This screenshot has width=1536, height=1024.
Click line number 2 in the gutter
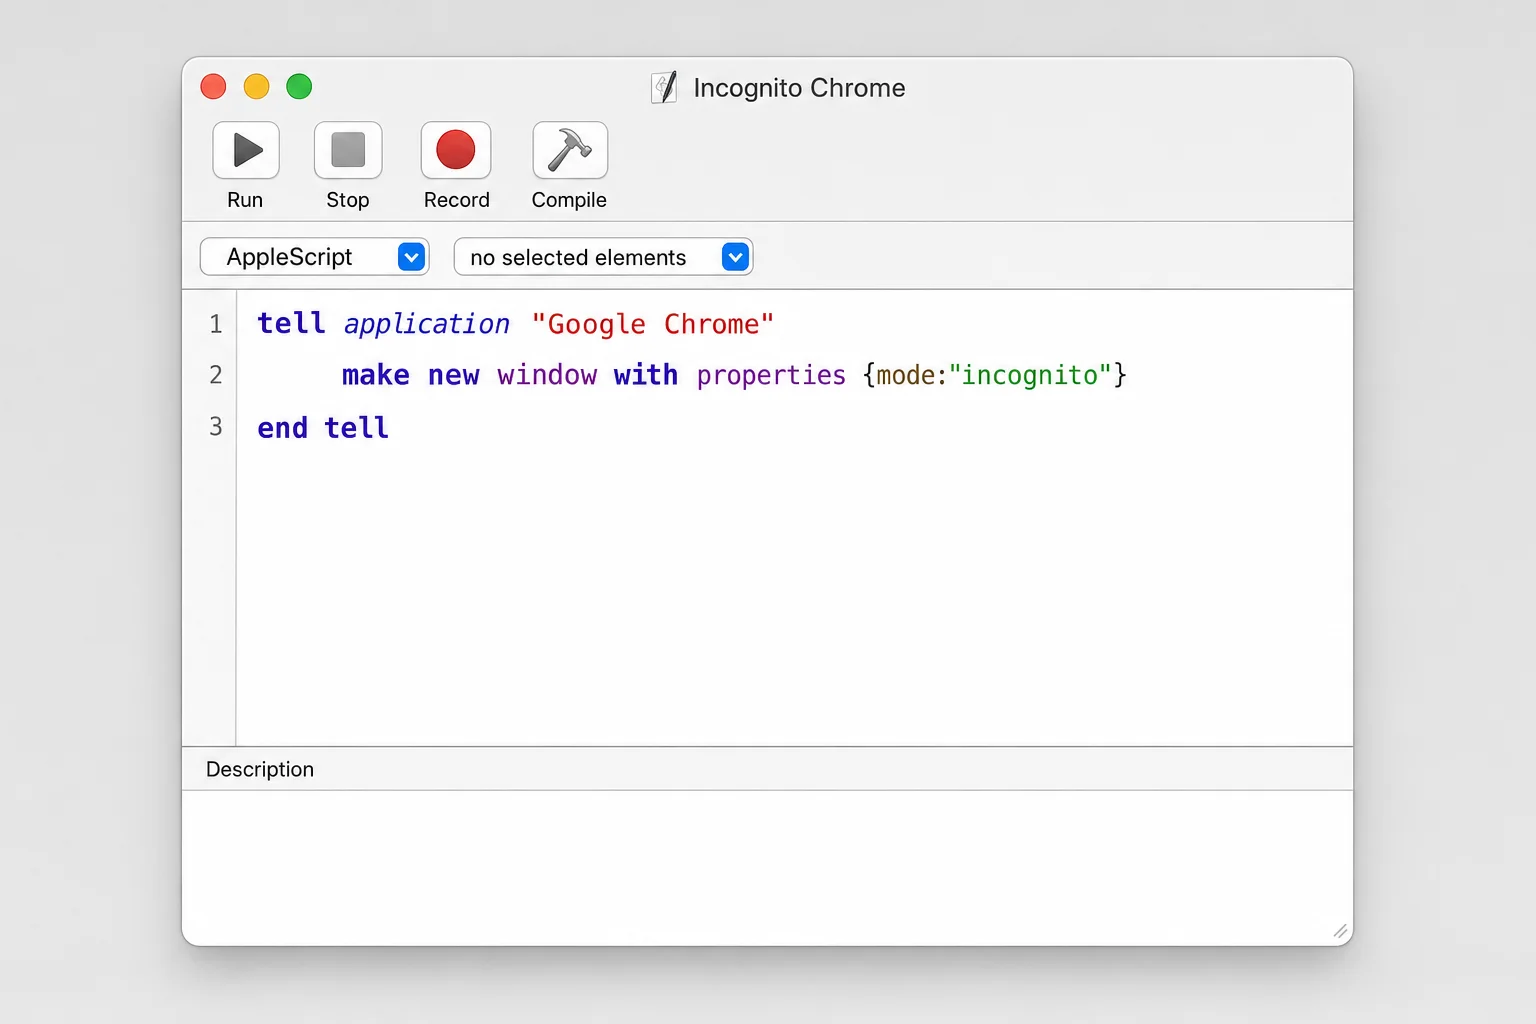(215, 375)
